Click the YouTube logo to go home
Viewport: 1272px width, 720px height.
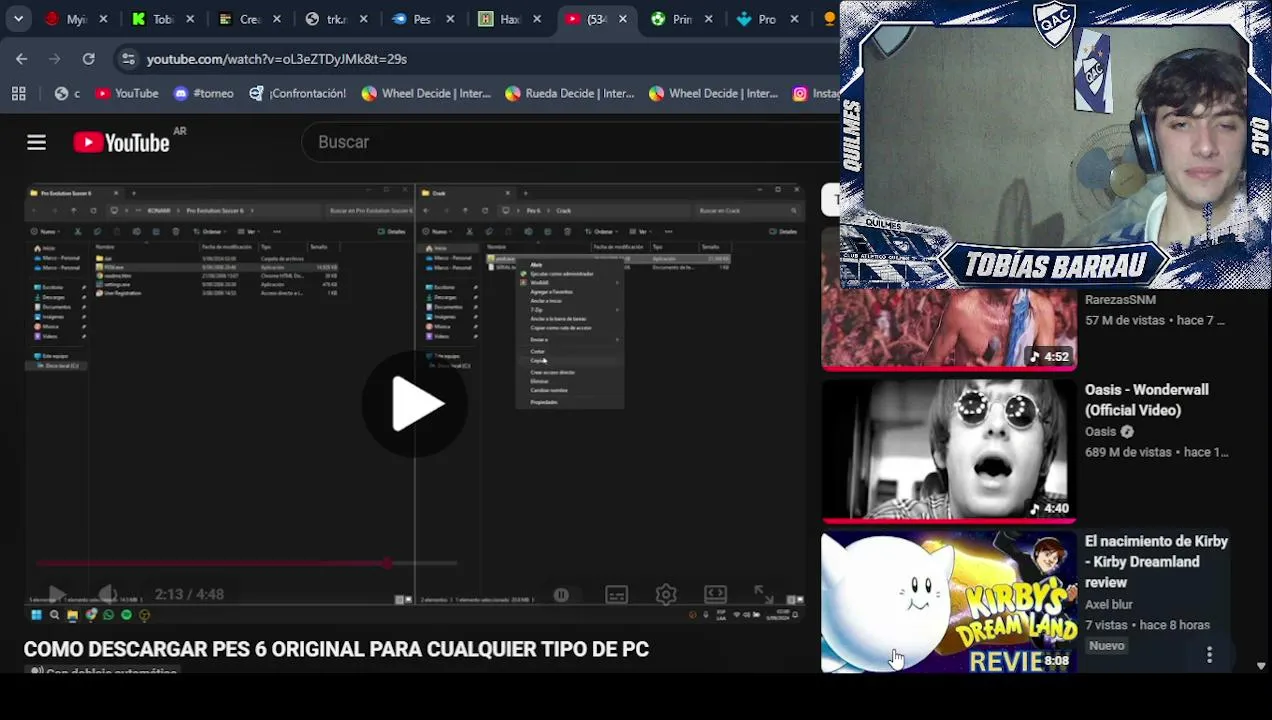point(121,142)
